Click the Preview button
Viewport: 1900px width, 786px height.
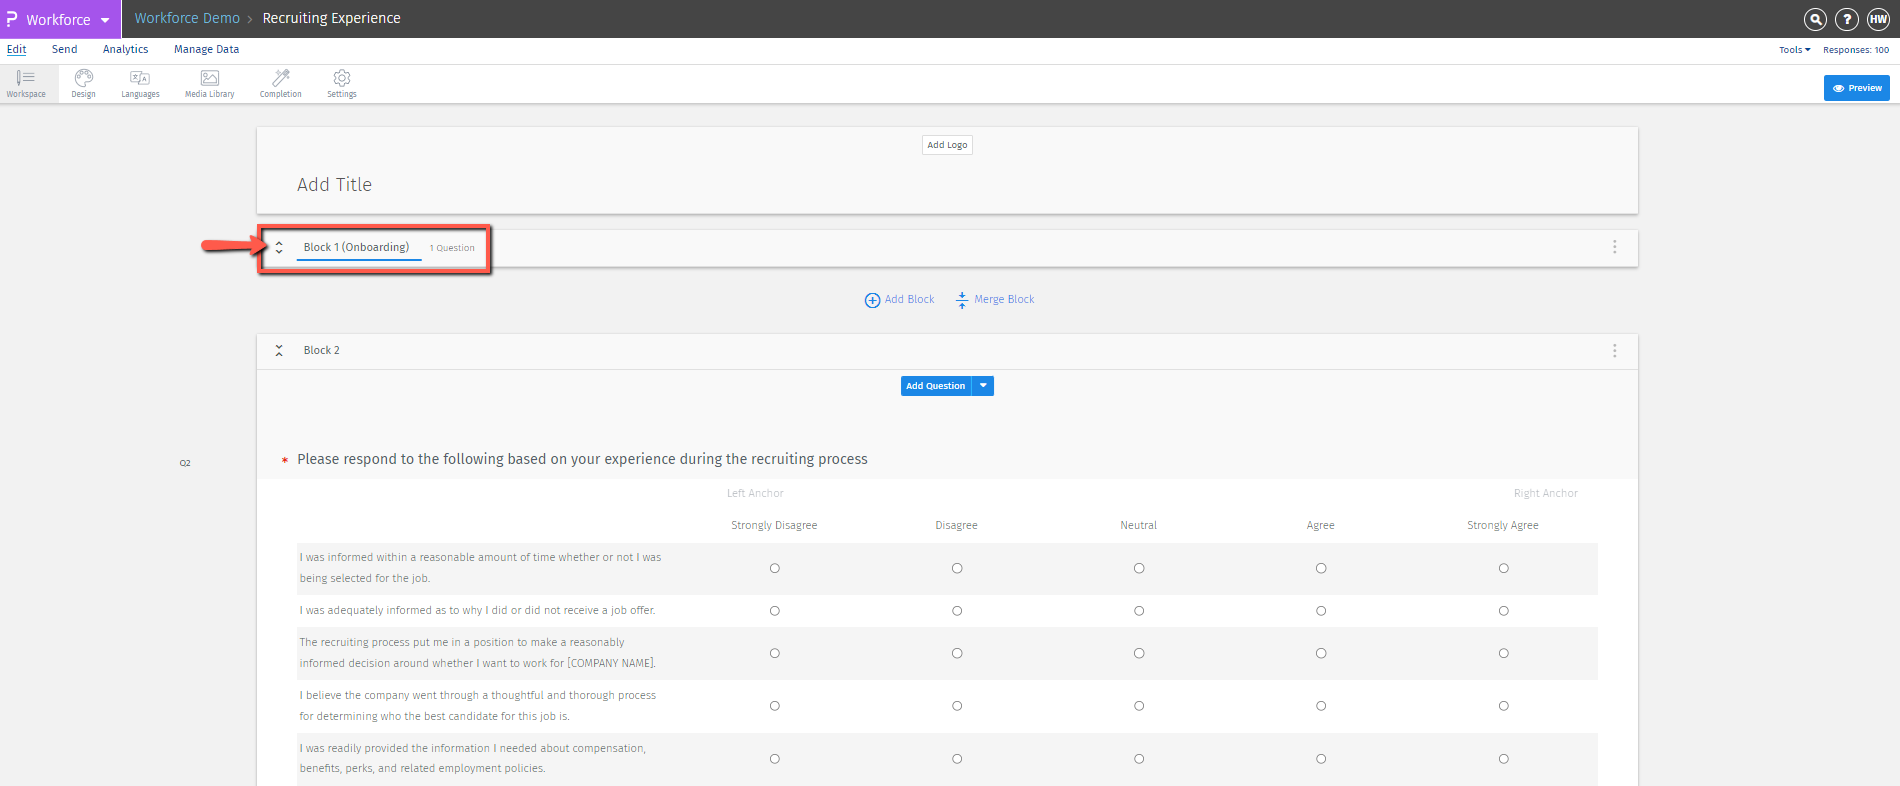point(1856,88)
